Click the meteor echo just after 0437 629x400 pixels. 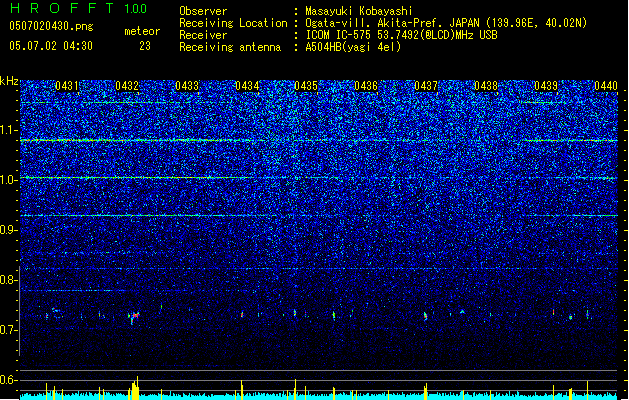point(425,316)
